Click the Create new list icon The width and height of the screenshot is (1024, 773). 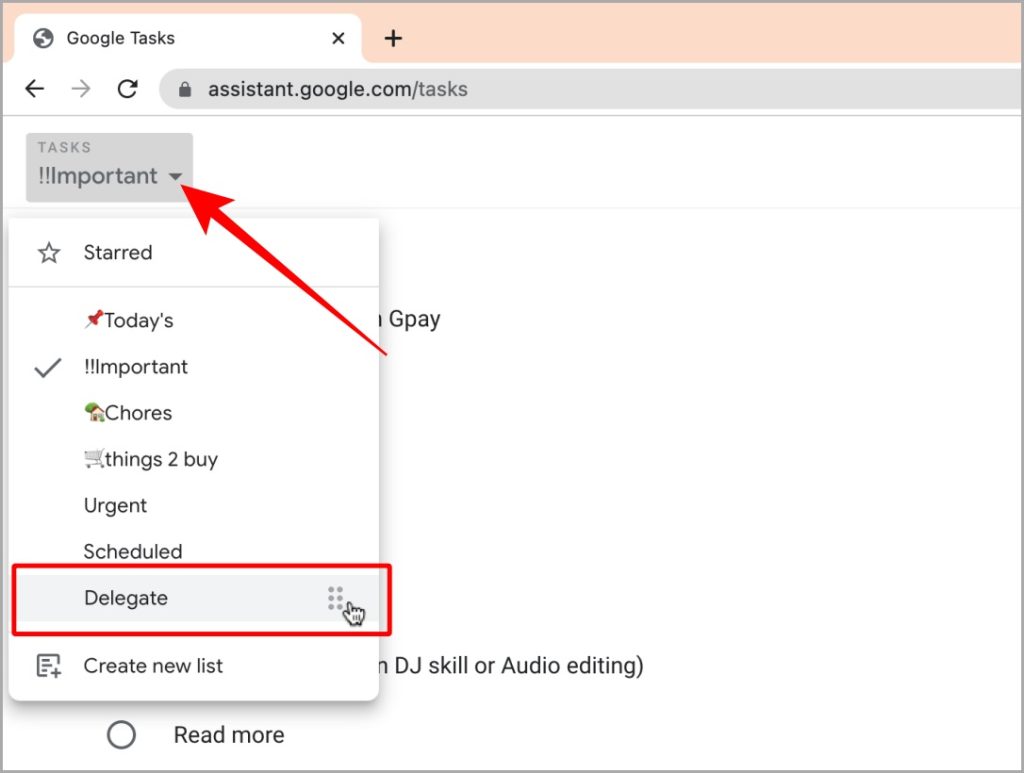pyautogui.click(x=49, y=666)
